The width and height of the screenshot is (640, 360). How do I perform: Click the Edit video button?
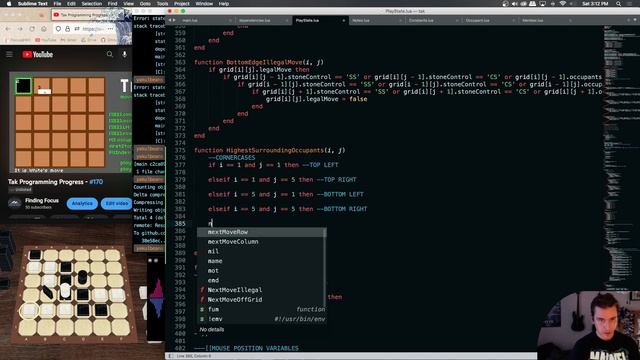116,203
